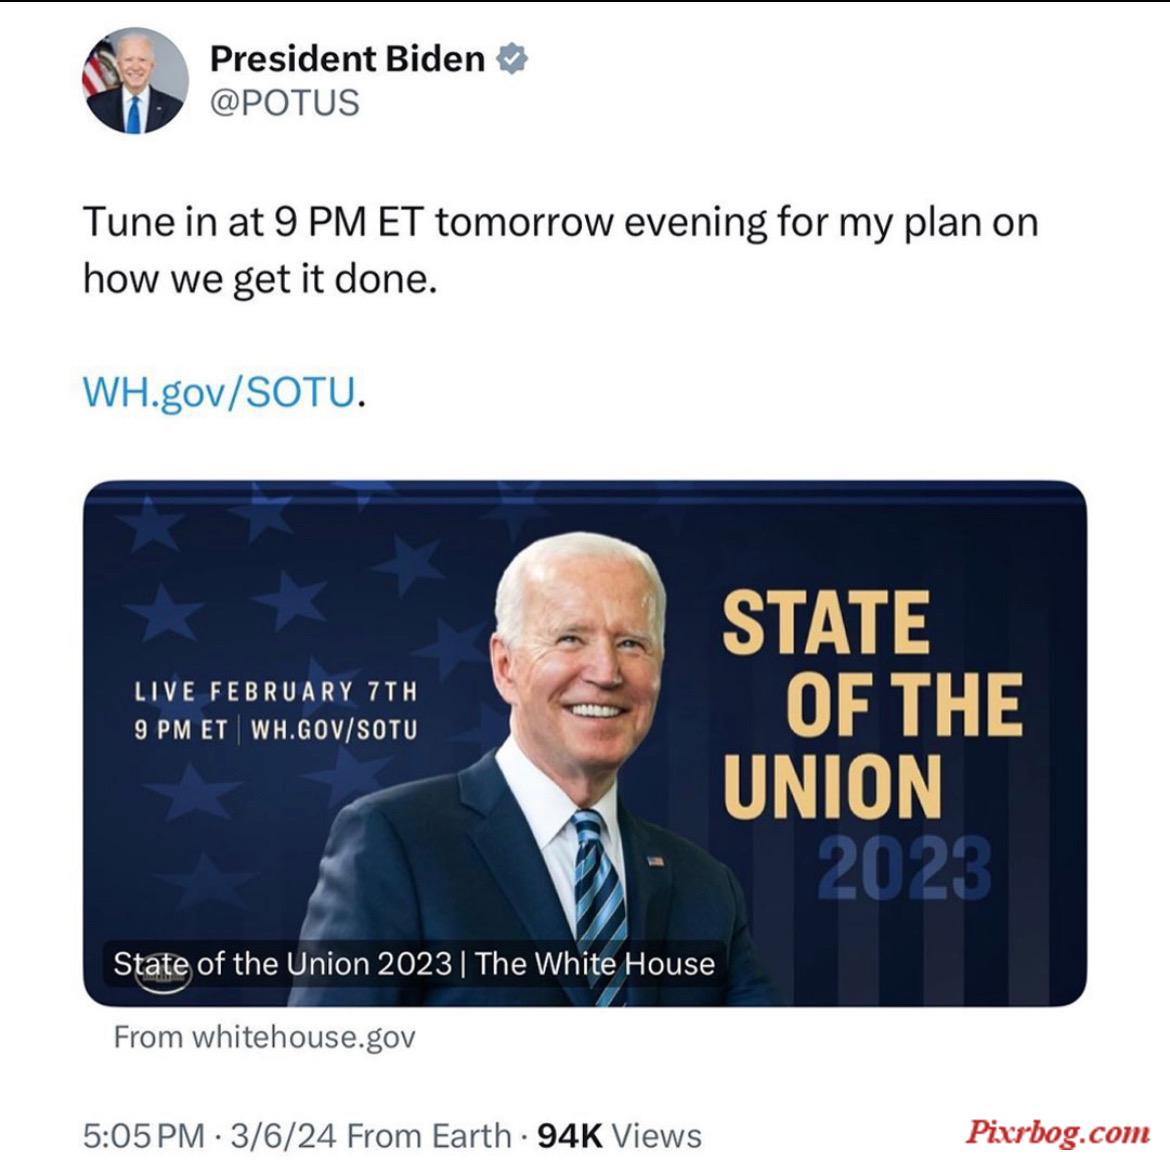View the 94K Views count
The width and height of the screenshot is (1170, 1165).
point(619,1136)
